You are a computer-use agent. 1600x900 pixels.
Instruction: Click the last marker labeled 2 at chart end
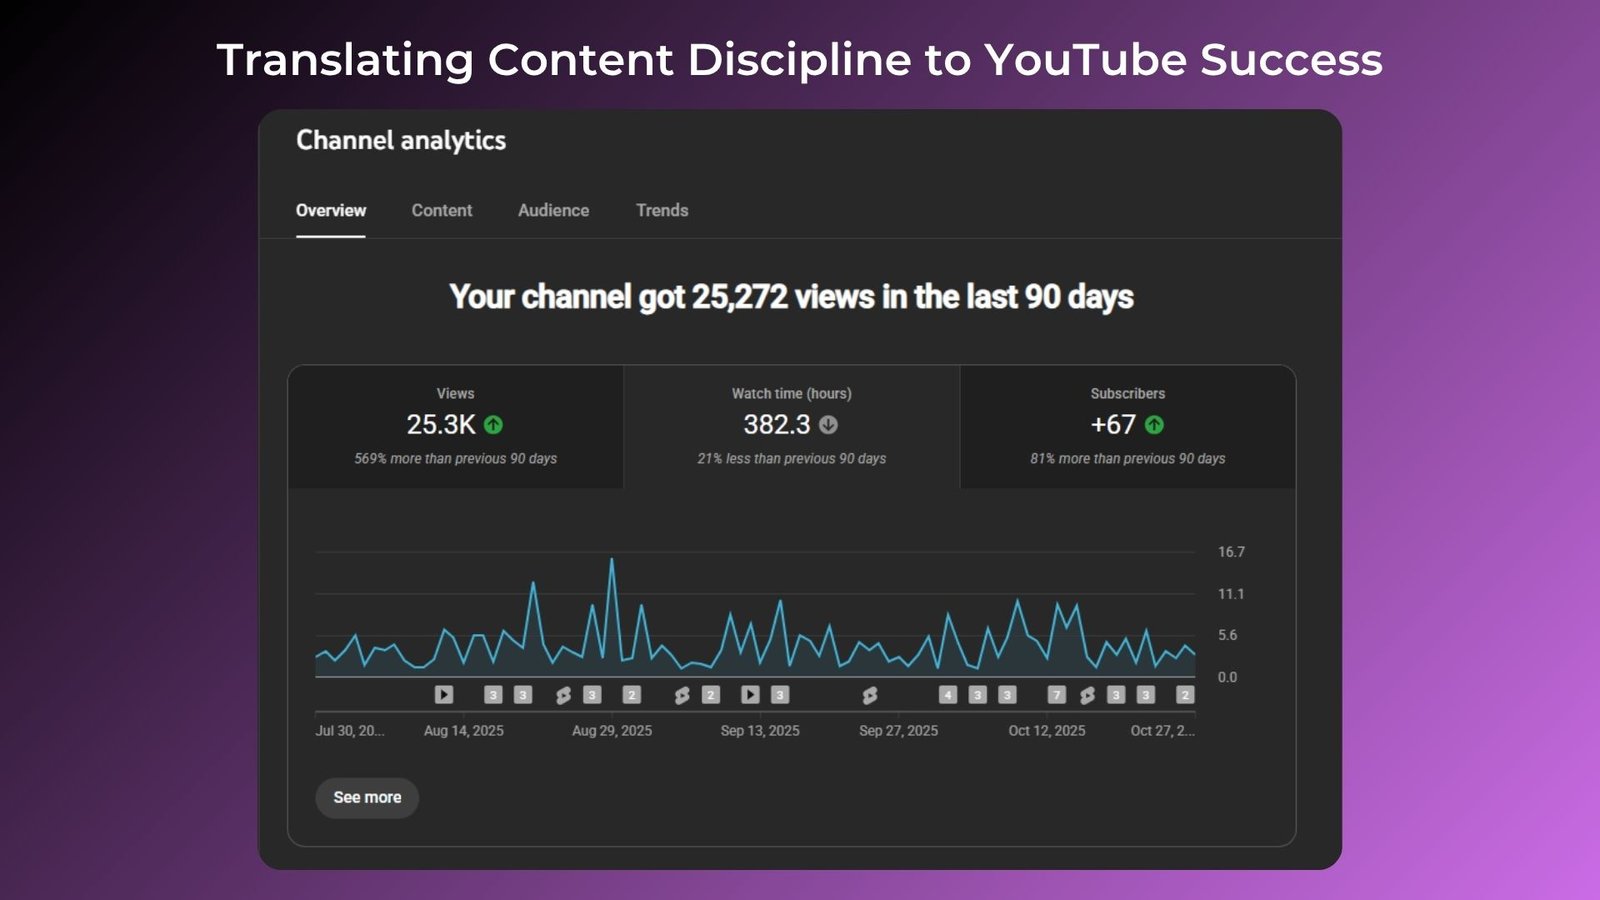[1185, 694]
